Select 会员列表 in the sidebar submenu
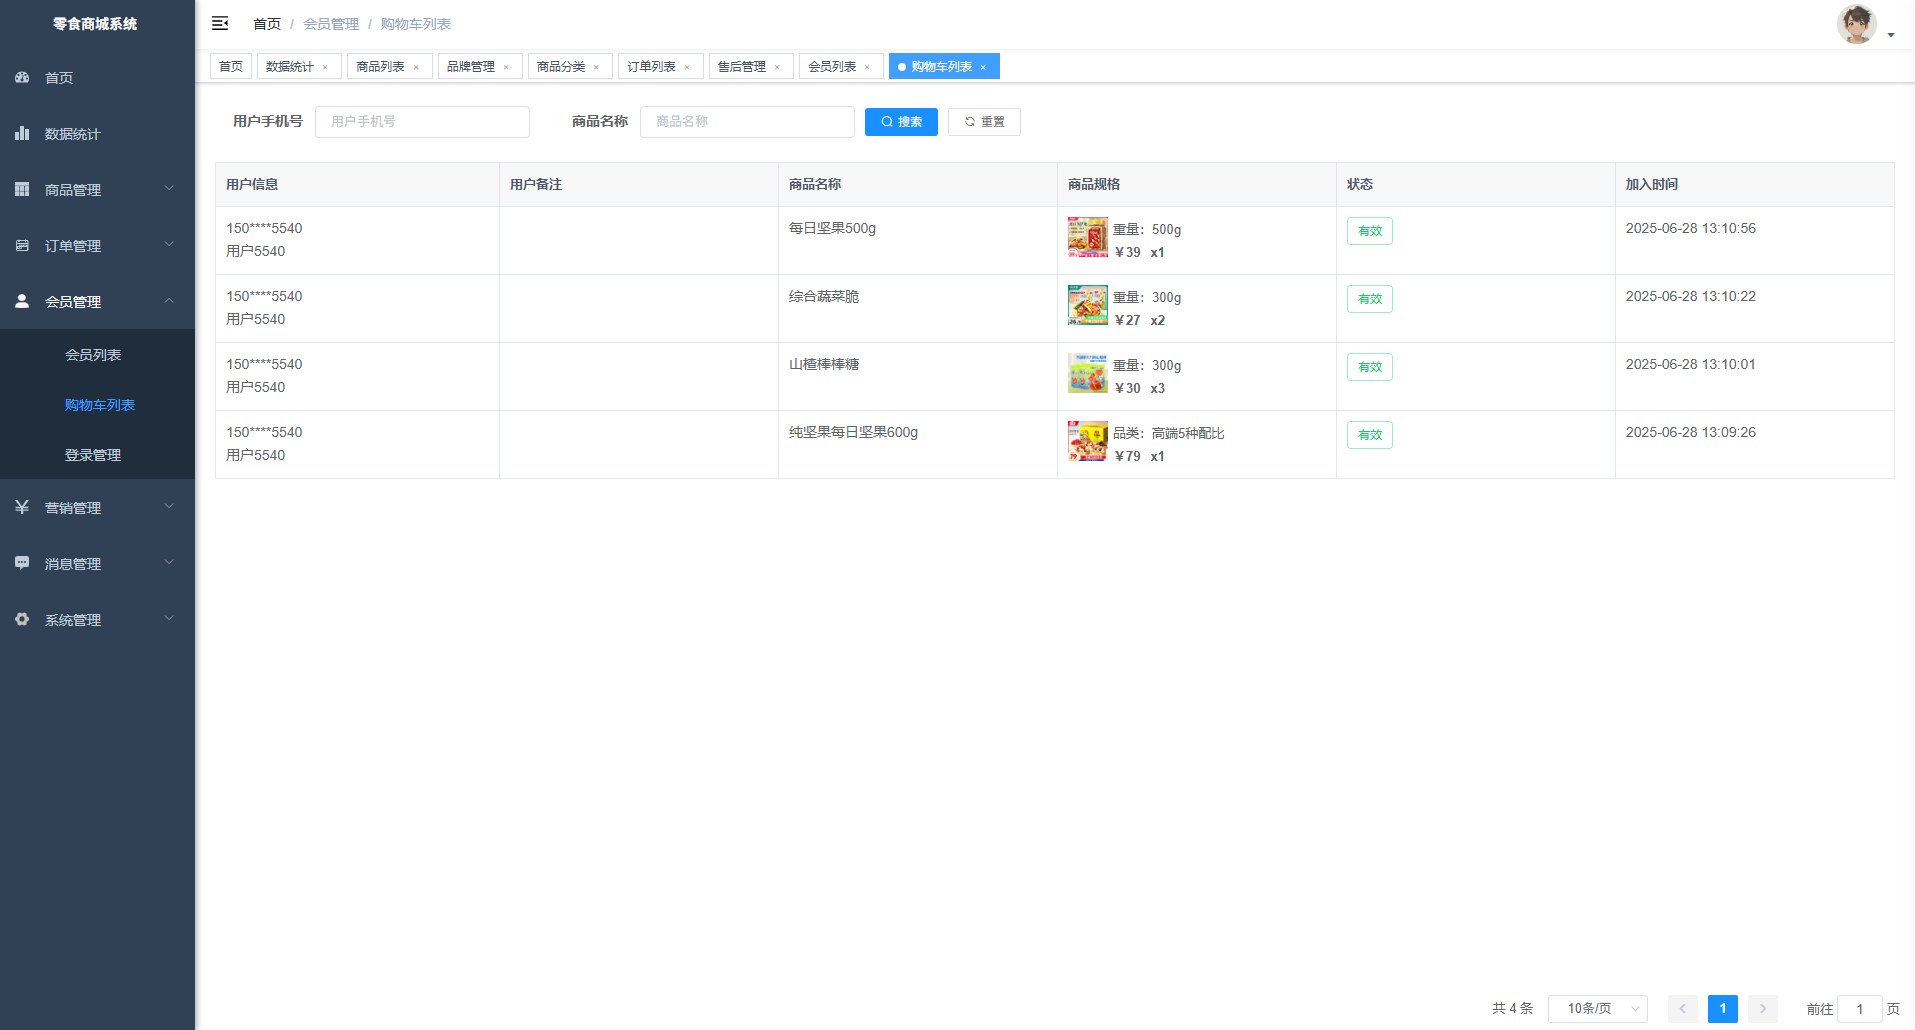 click(x=93, y=355)
